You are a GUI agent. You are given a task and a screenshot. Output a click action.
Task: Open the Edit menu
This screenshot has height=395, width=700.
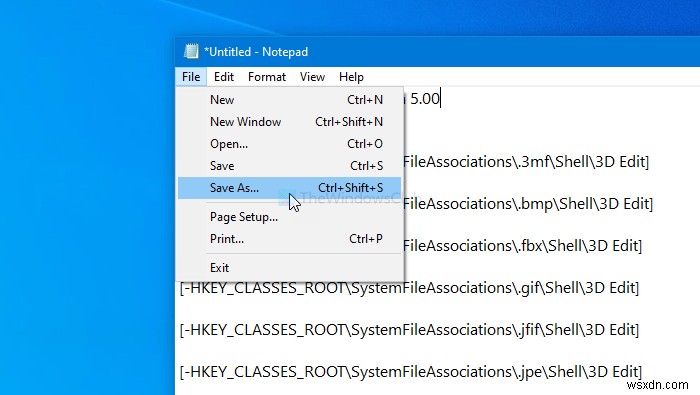[224, 77]
